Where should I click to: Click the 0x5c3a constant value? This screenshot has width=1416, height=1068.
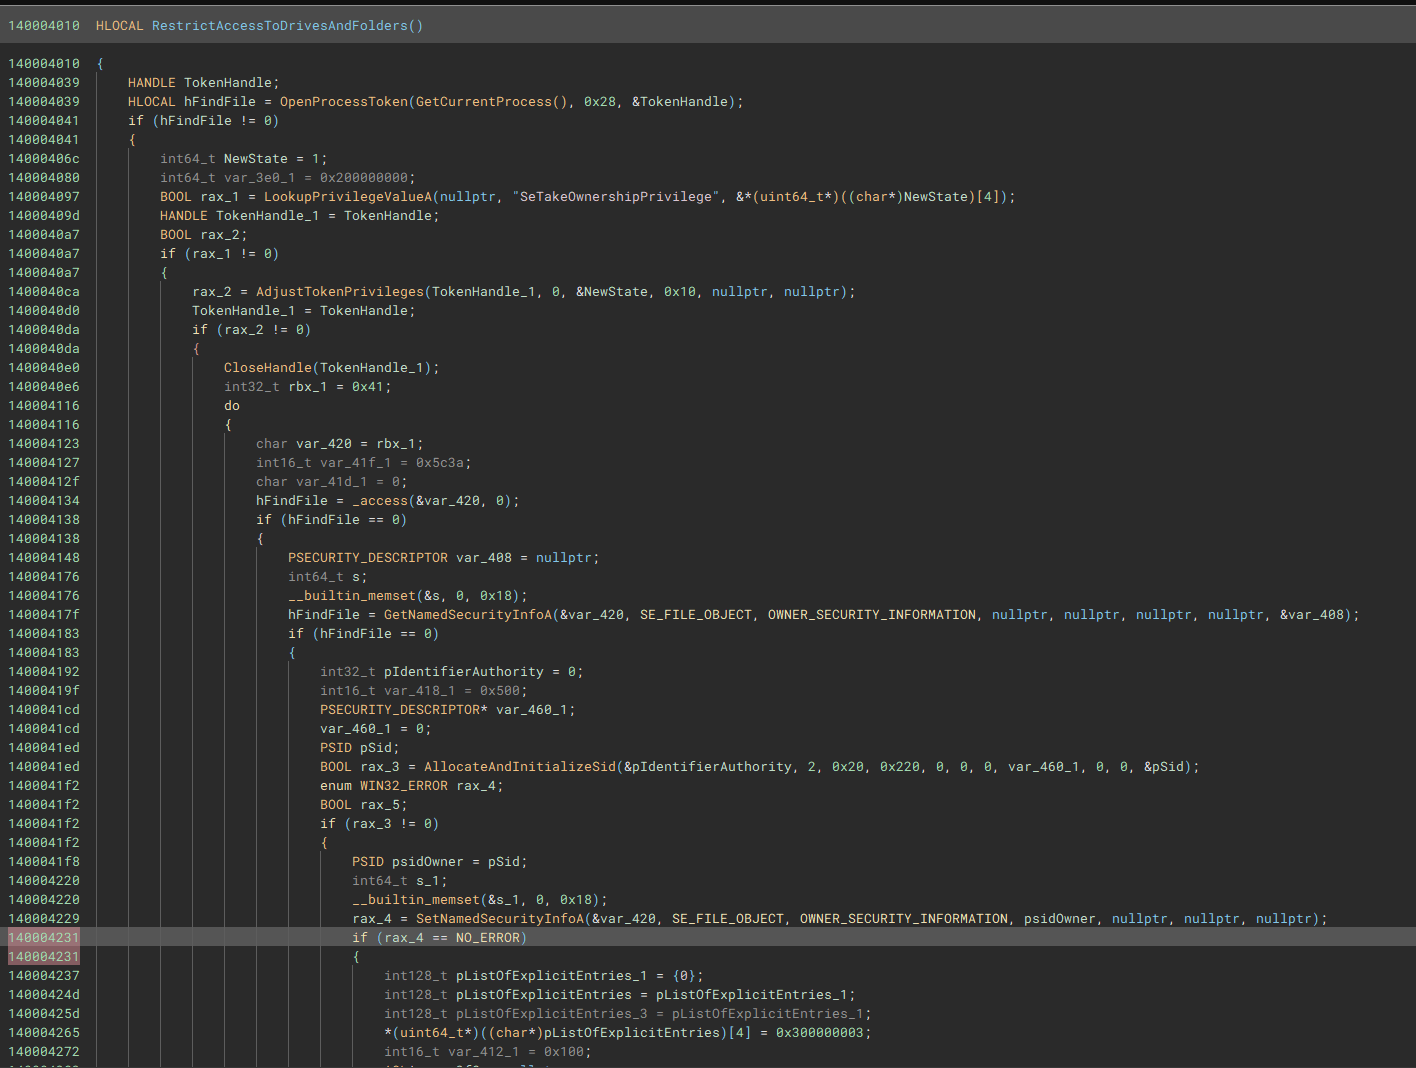click(440, 463)
